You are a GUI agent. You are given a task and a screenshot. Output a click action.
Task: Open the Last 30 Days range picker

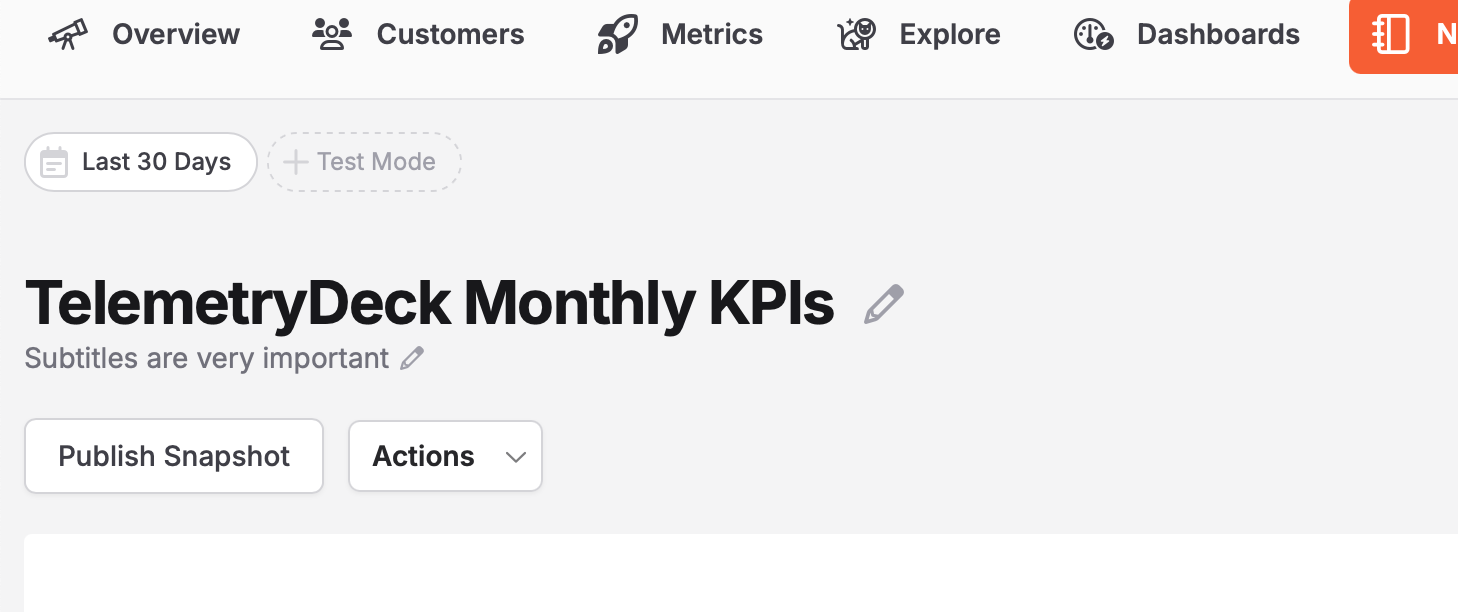141,162
